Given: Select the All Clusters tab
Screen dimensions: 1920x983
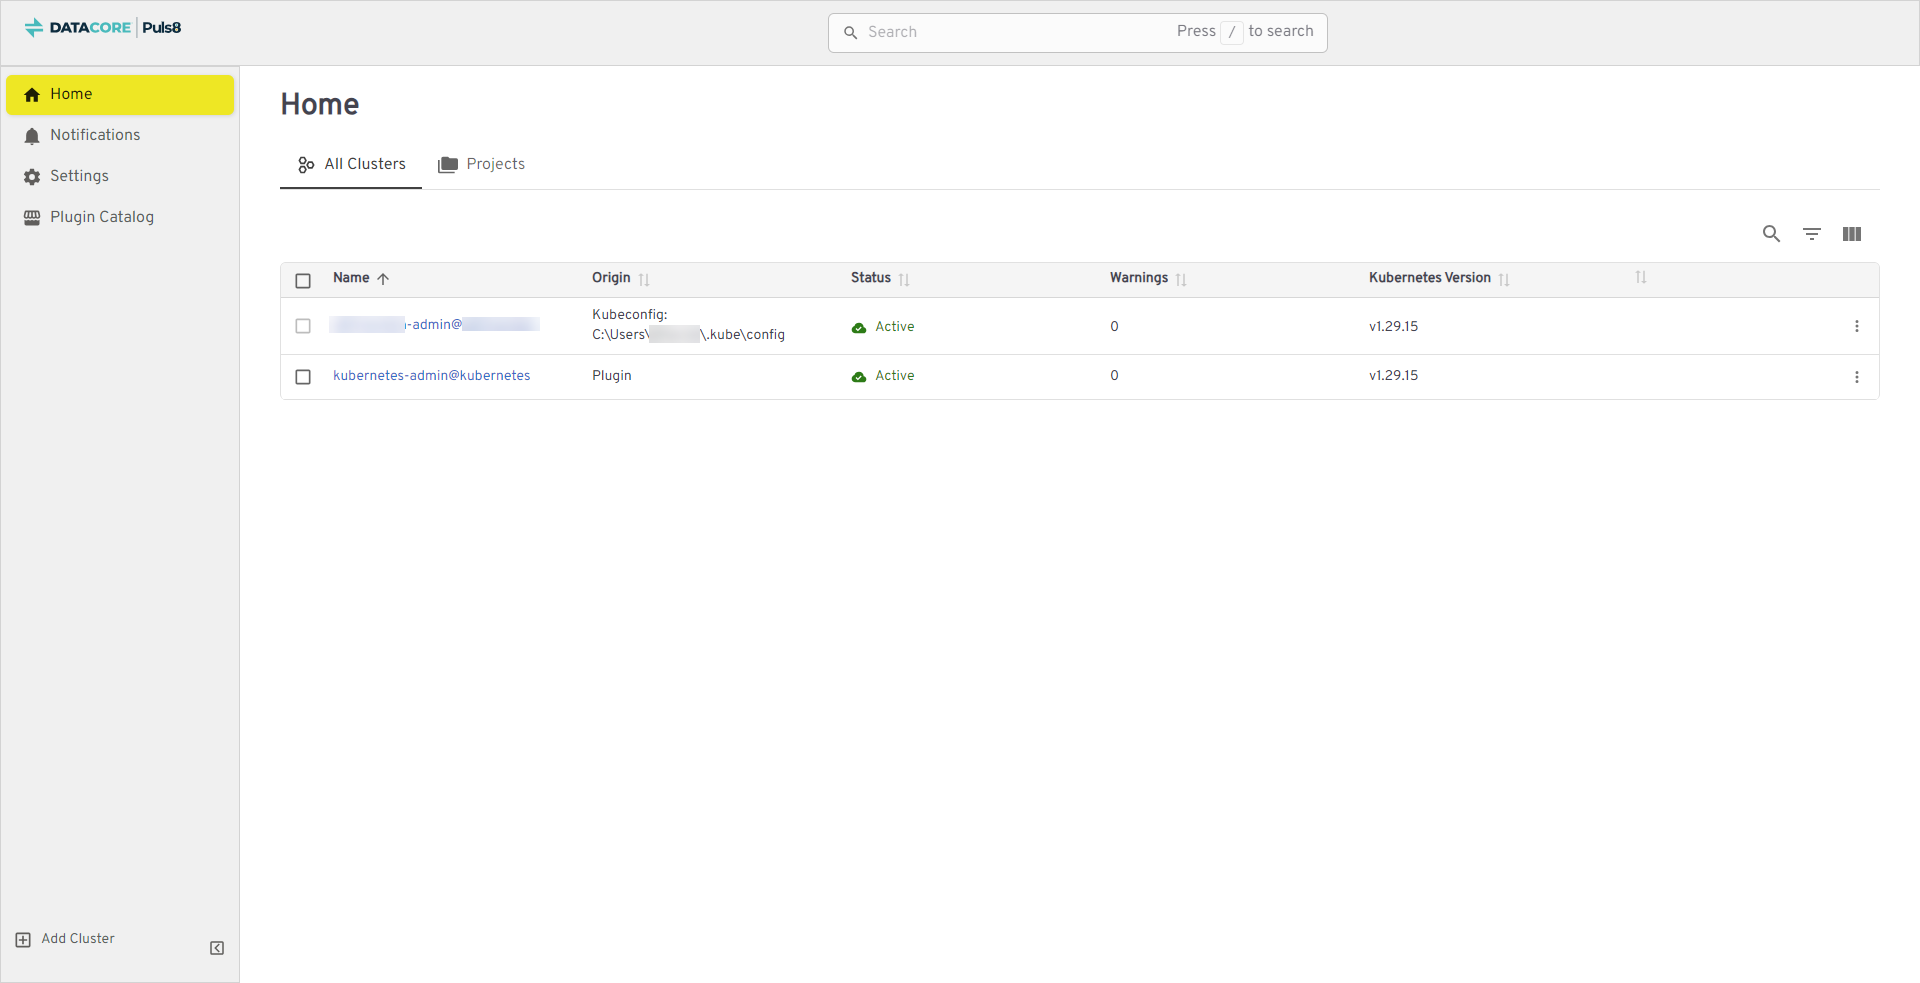Looking at the screenshot, I should 352,164.
